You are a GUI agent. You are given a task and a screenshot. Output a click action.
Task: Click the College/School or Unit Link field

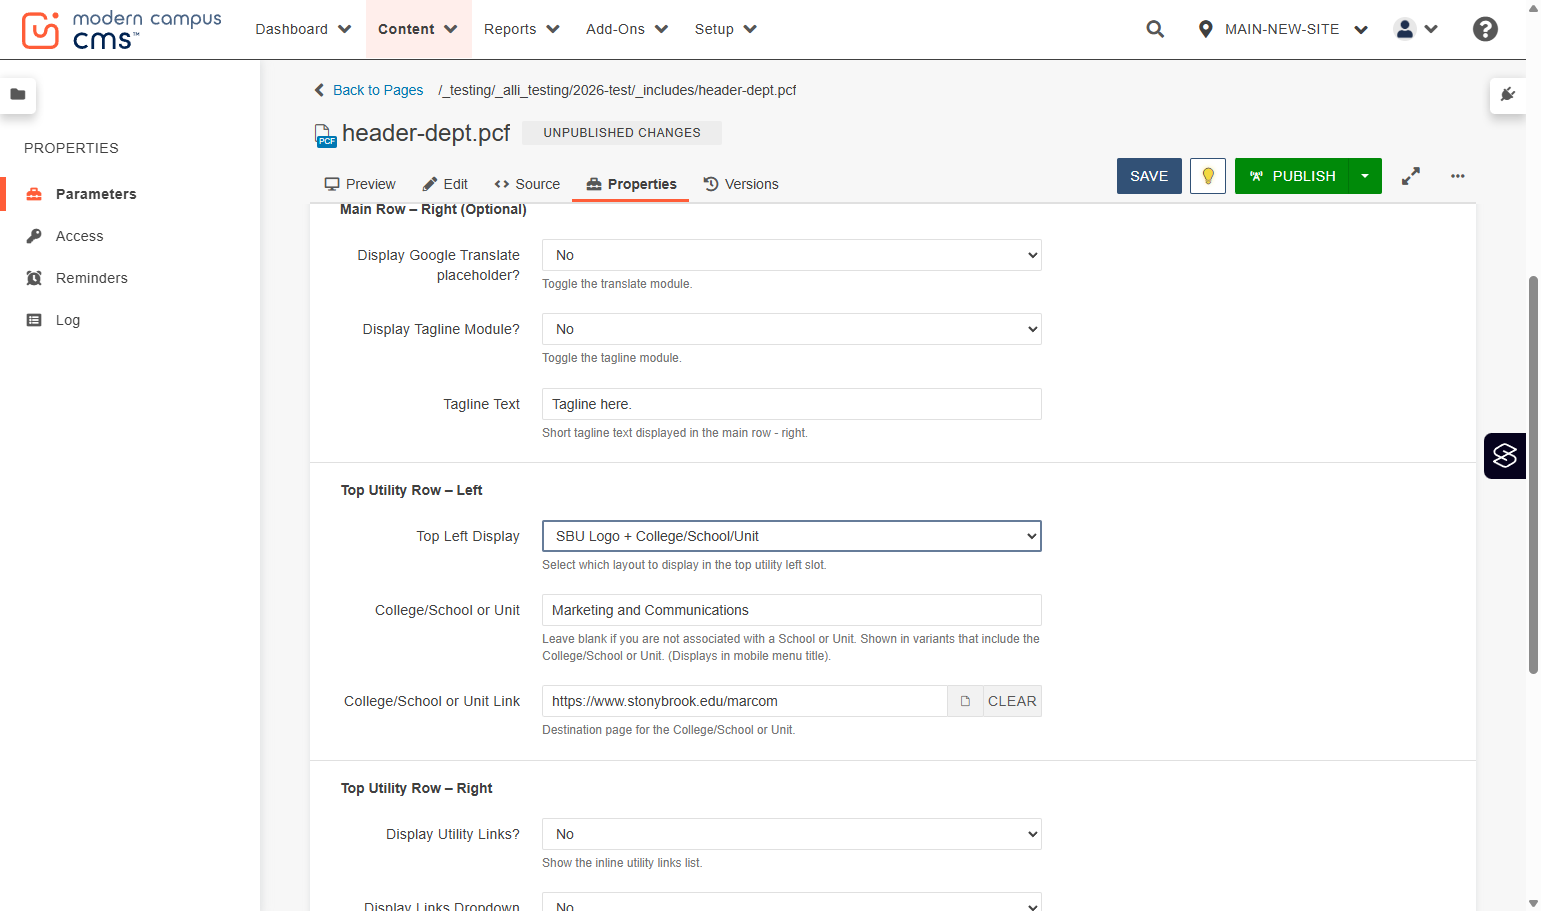coord(744,701)
